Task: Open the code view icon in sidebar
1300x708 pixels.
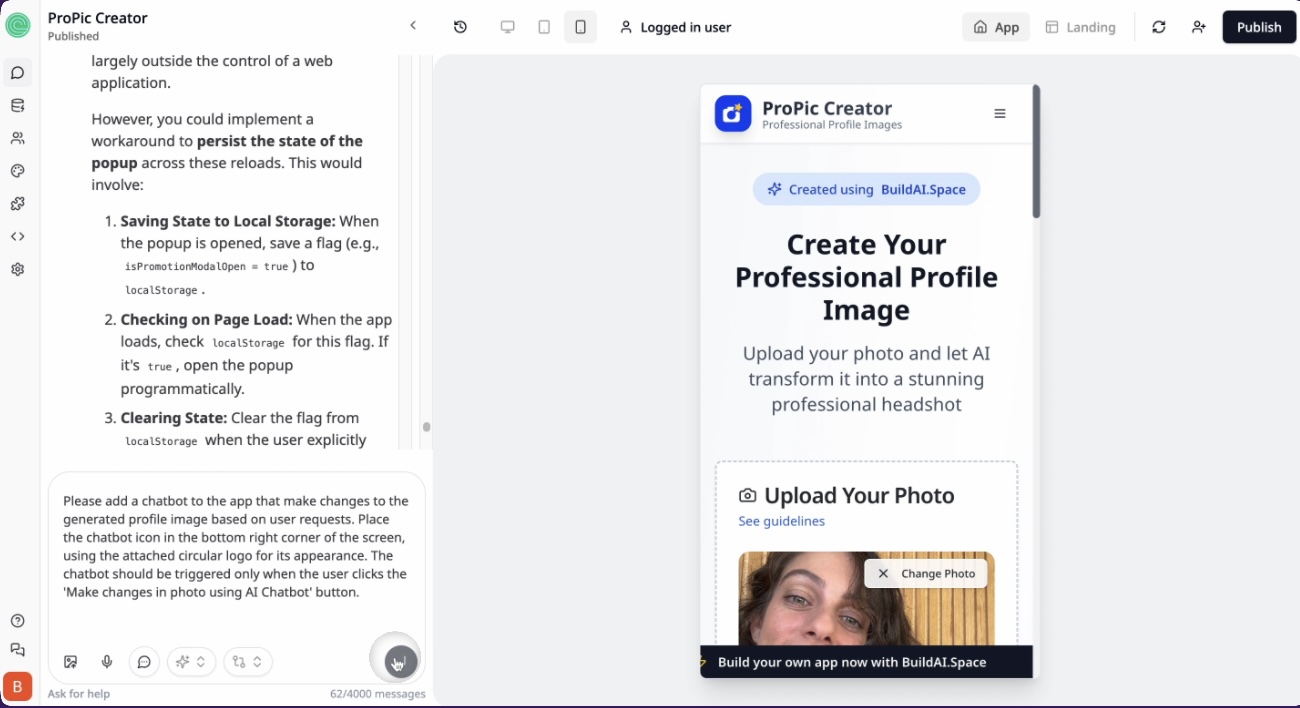Action: [17, 237]
